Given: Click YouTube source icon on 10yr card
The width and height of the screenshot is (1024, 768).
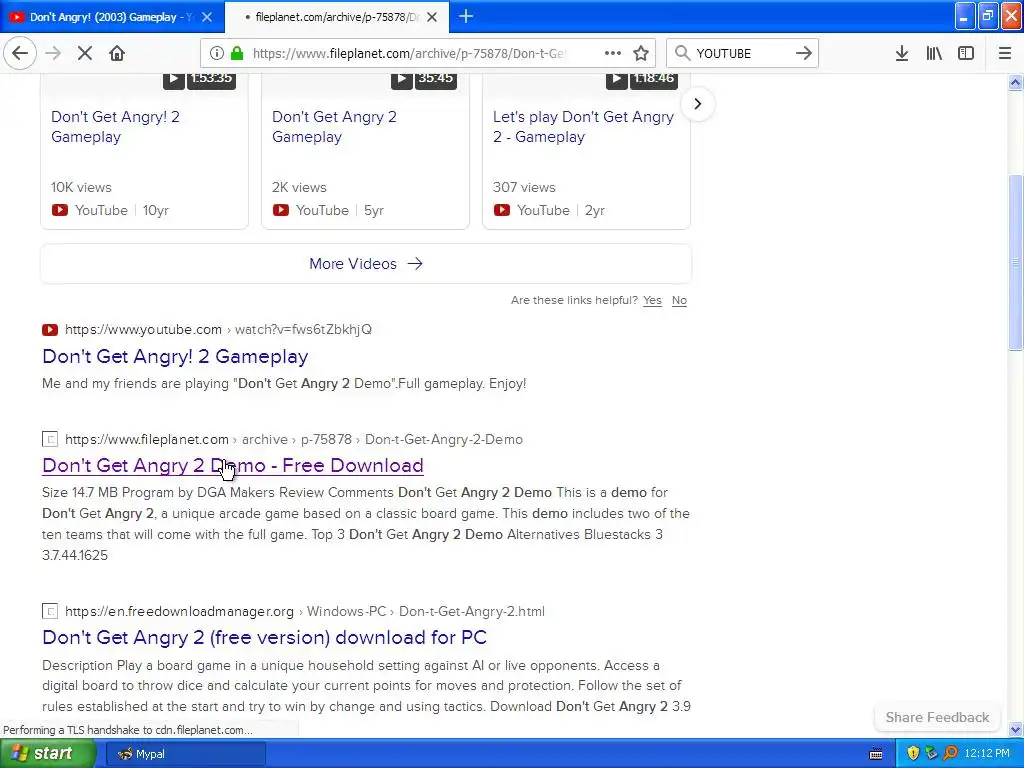Looking at the screenshot, I should [x=59, y=210].
